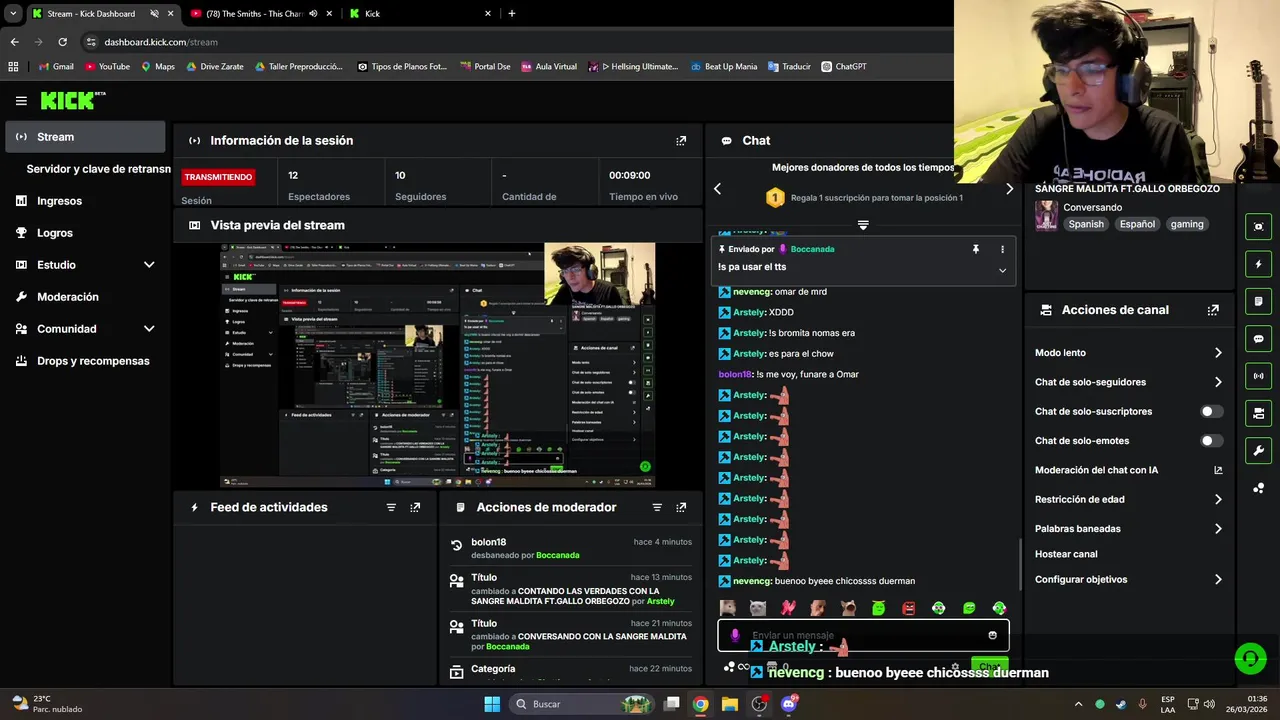1280x720 pixels.
Task: Switch to the Kick browser tab
Action: pos(420,14)
